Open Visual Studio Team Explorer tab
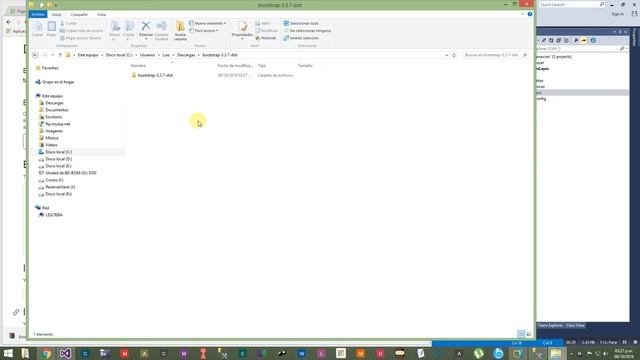This screenshot has width=640, height=360. click(x=550, y=325)
